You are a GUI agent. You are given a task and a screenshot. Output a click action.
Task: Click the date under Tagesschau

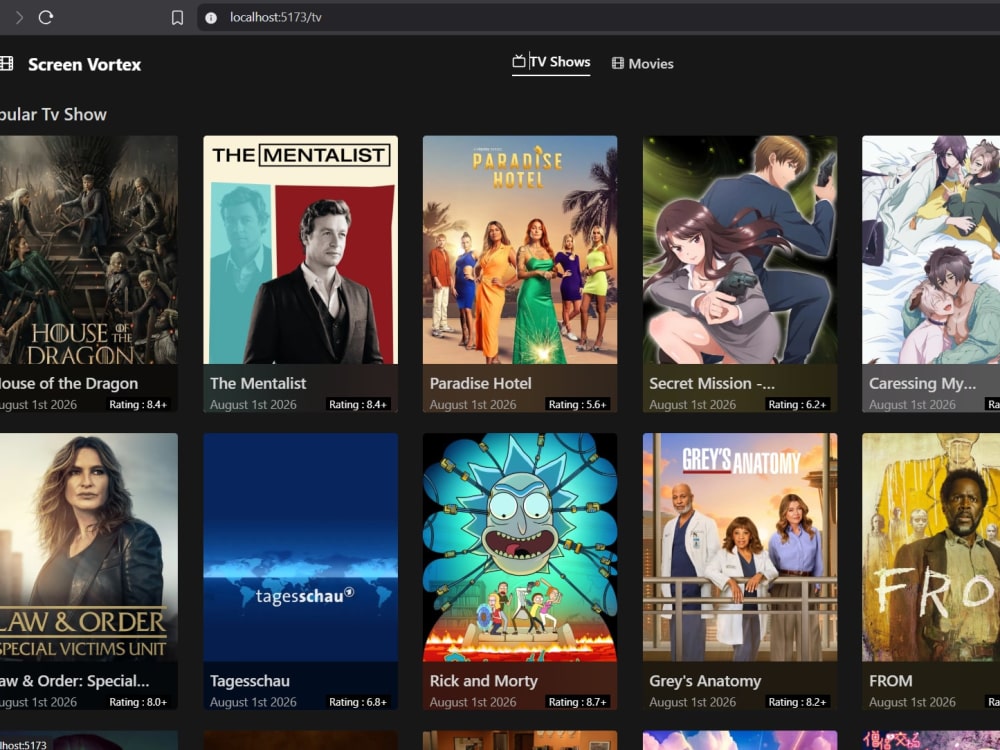pyautogui.click(x=253, y=702)
